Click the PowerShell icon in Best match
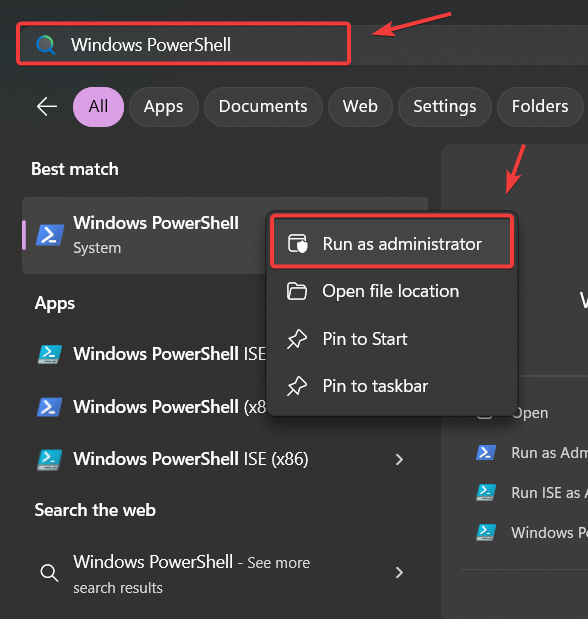588x619 pixels. pos(50,235)
